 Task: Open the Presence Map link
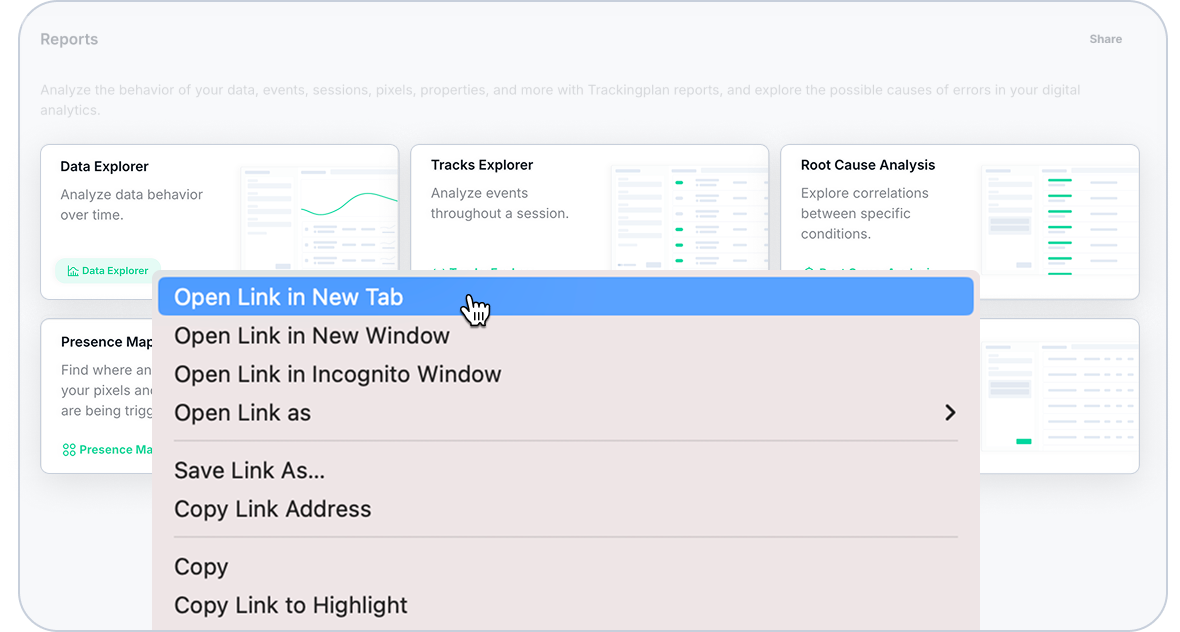click(108, 449)
